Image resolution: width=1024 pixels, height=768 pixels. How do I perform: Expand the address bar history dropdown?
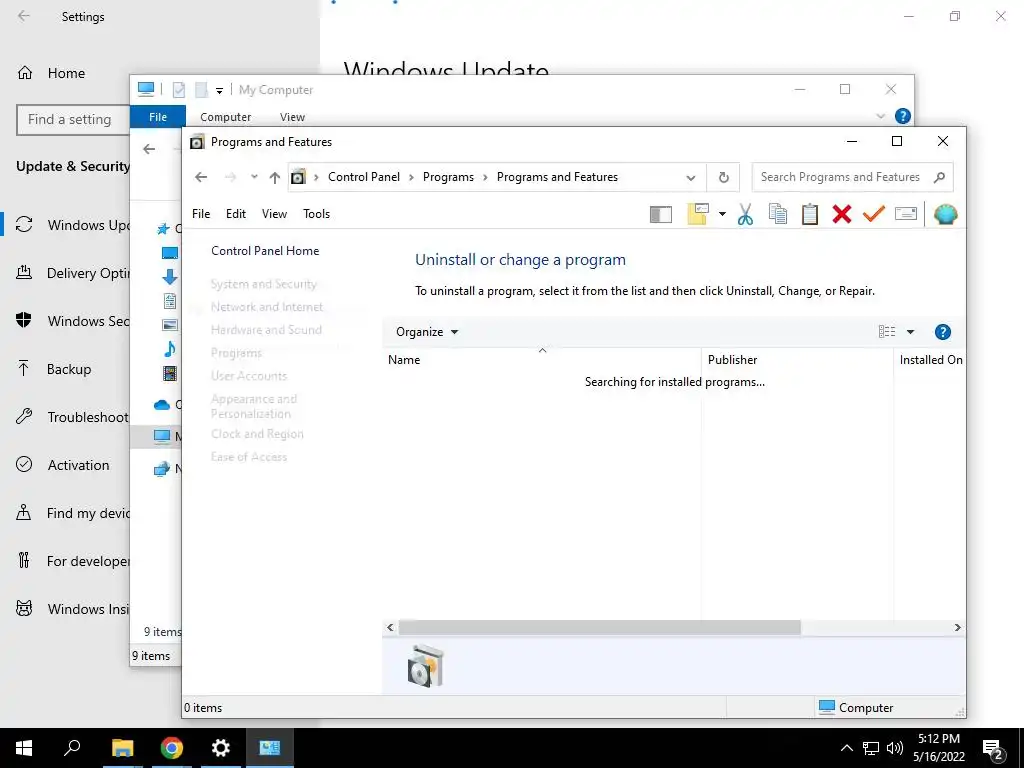pos(690,178)
